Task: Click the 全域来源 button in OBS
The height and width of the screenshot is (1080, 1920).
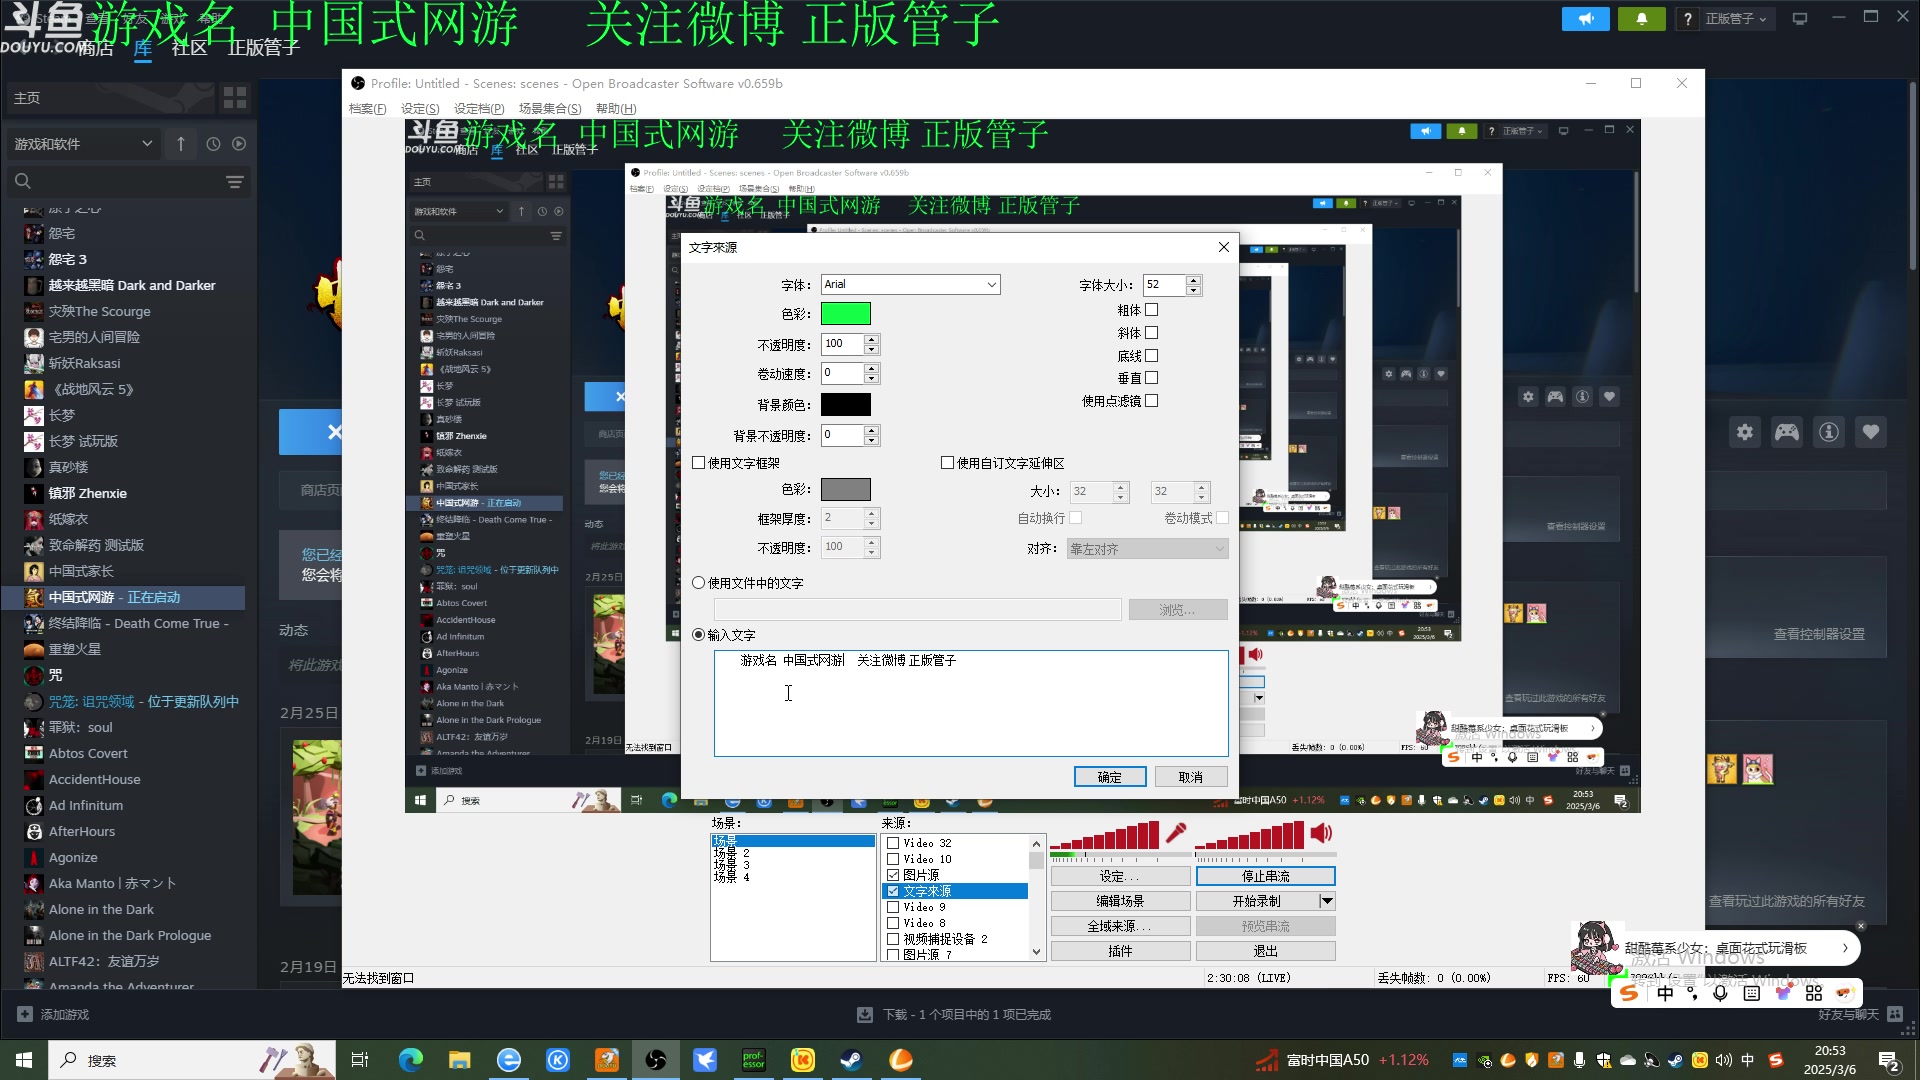Action: (1120, 926)
